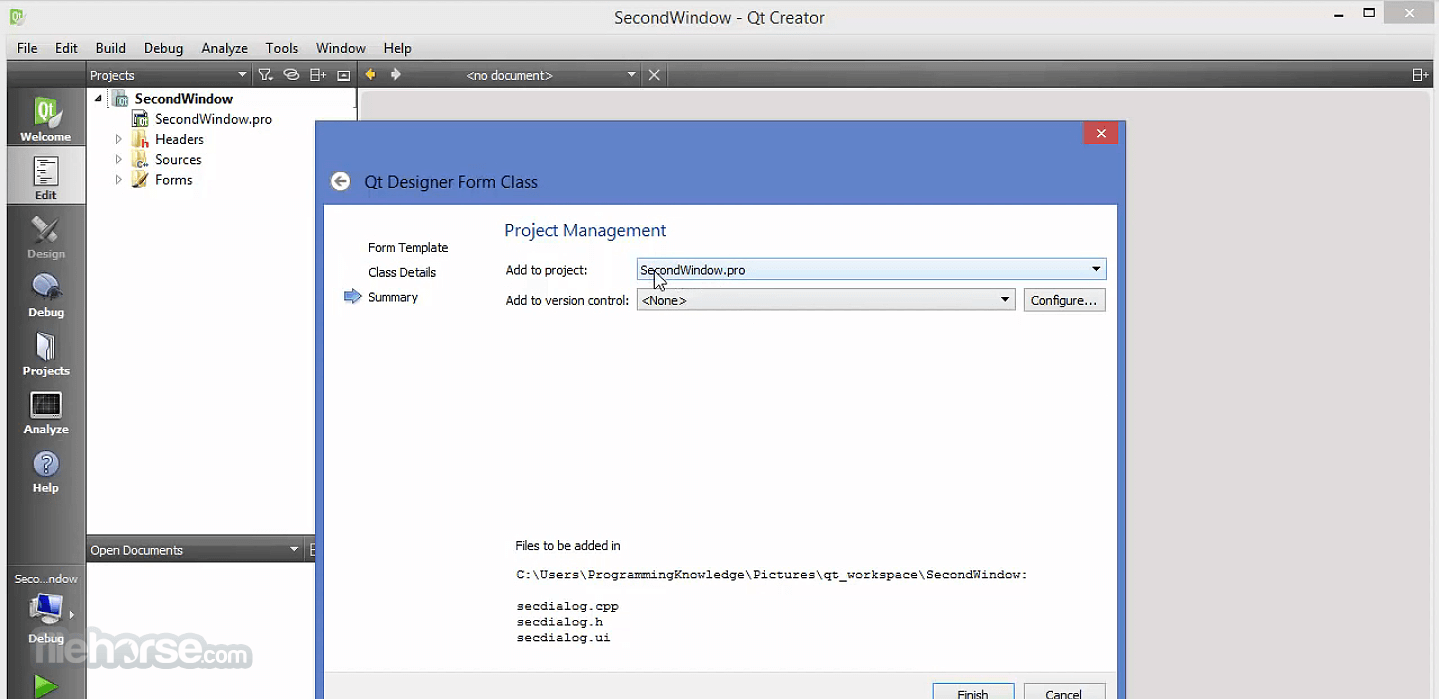Open the Projects view selector dropdown
Viewport: 1439px width, 699px height.
pyautogui.click(x=168, y=75)
